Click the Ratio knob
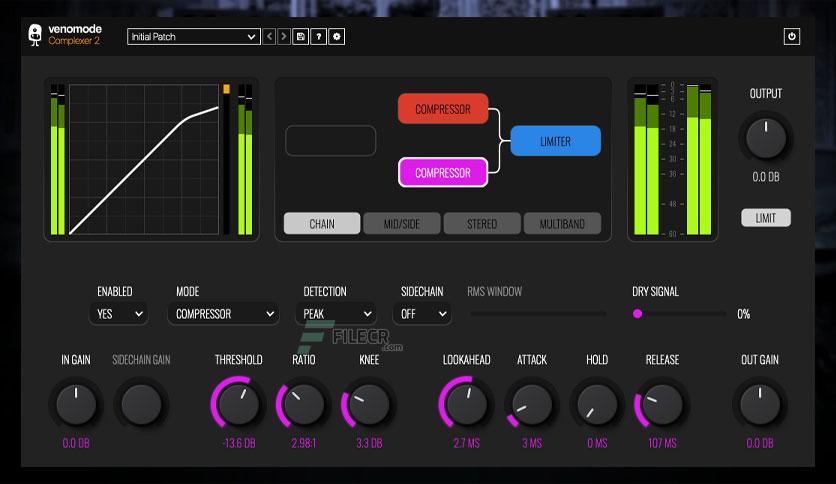The image size is (836, 484). tap(304, 405)
